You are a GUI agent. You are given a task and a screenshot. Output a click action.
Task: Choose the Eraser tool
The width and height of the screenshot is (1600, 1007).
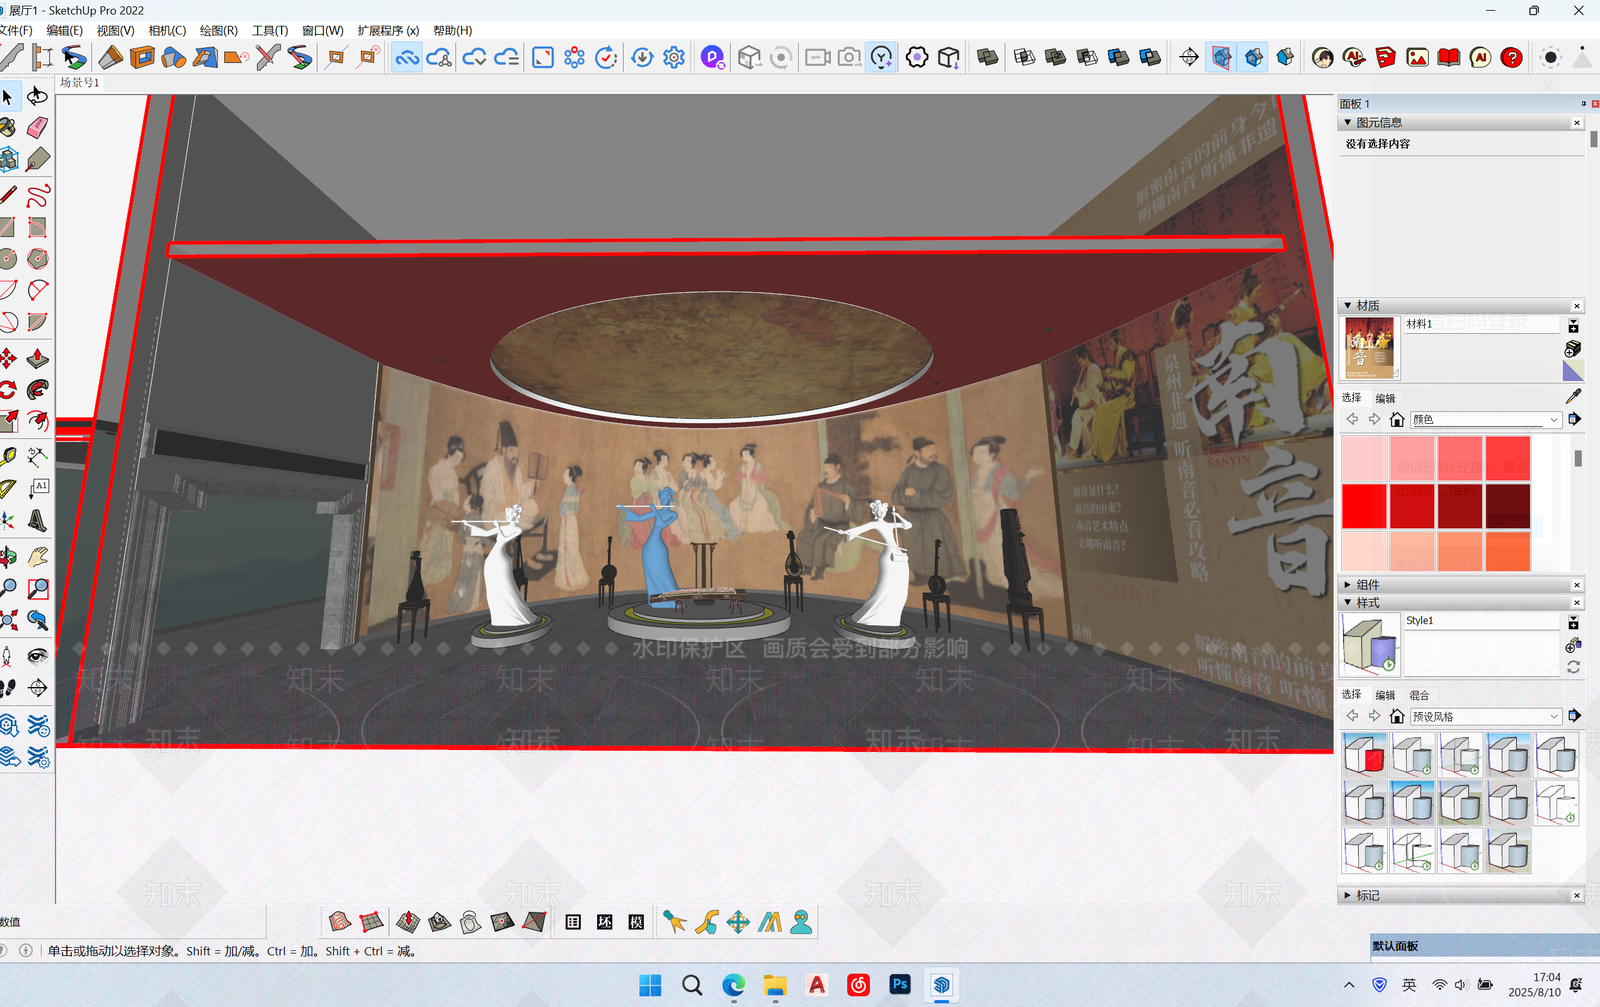pos(37,127)
